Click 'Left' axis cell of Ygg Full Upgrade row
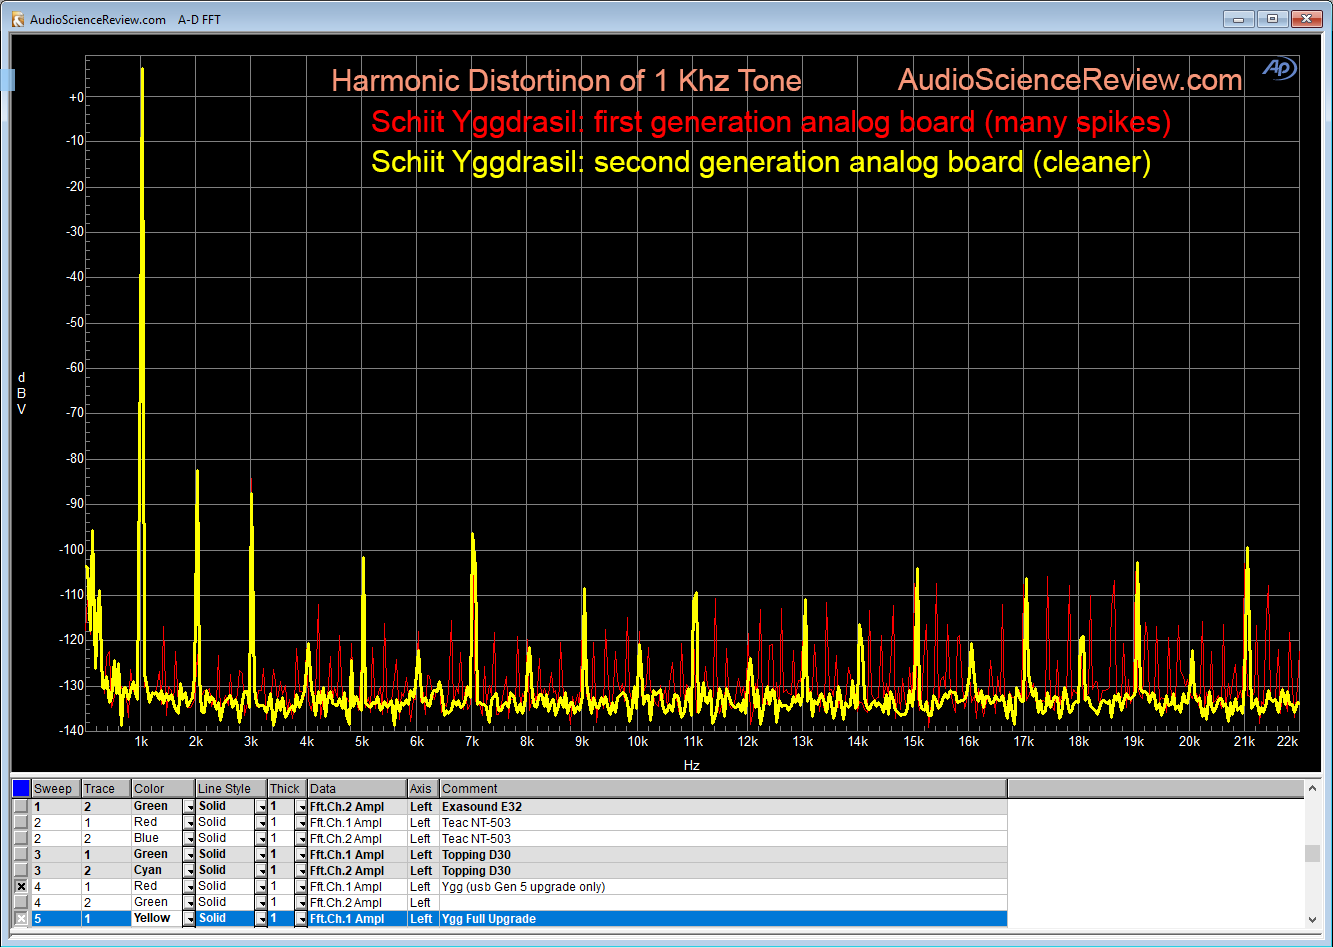1333x948 pixels. click(423, 918)
